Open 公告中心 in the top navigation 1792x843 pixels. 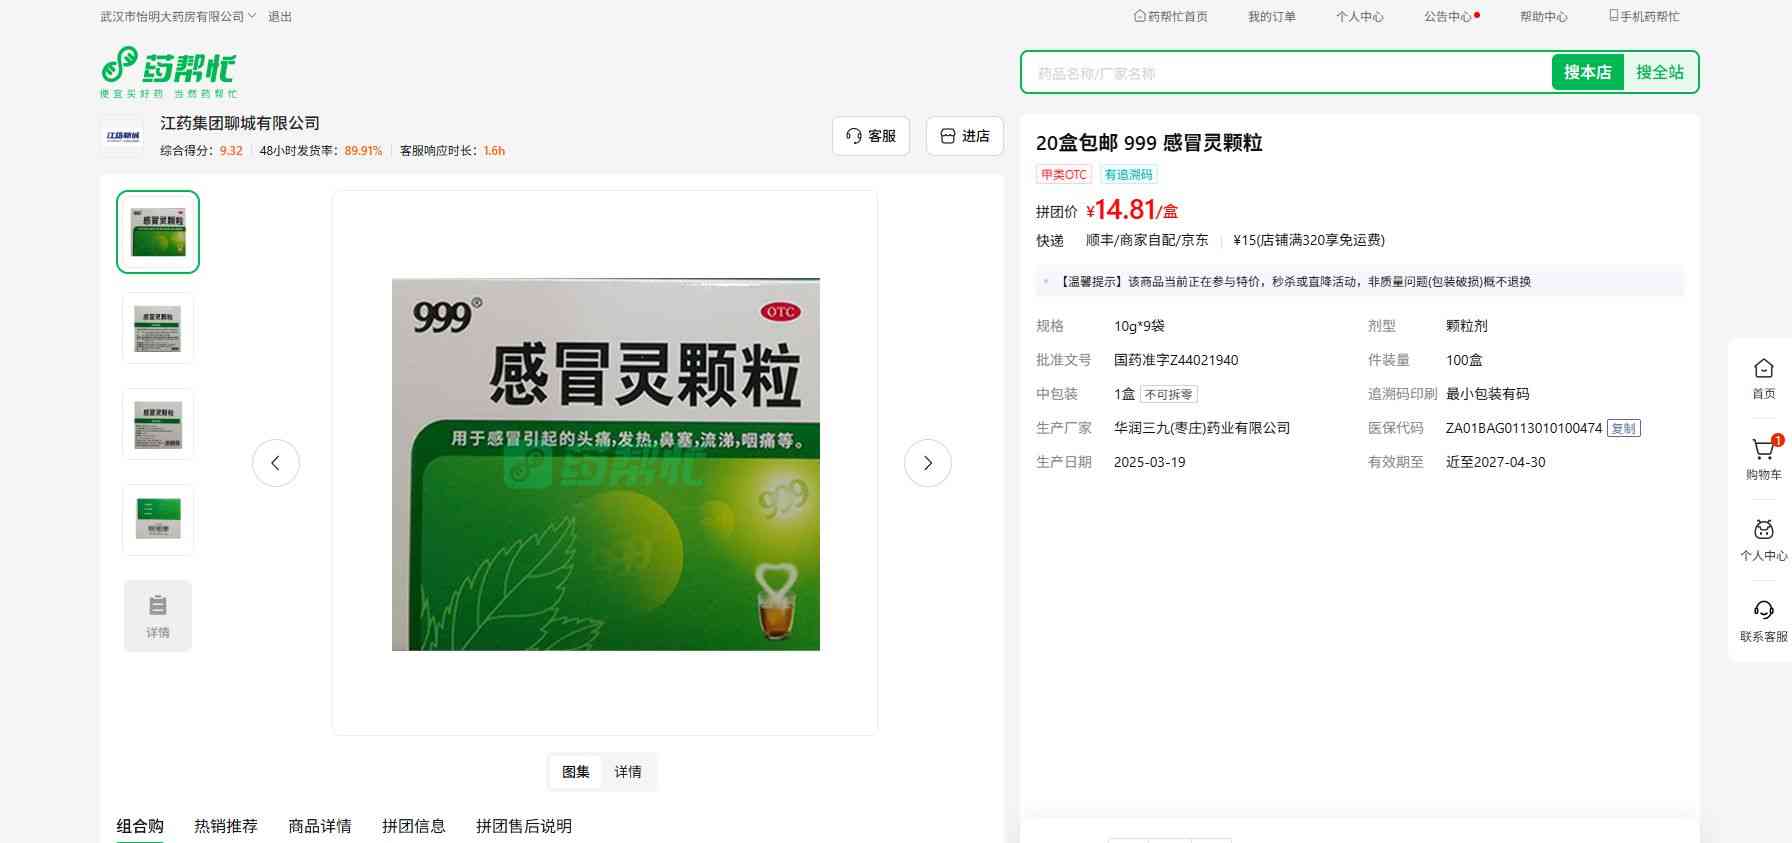1448,17
